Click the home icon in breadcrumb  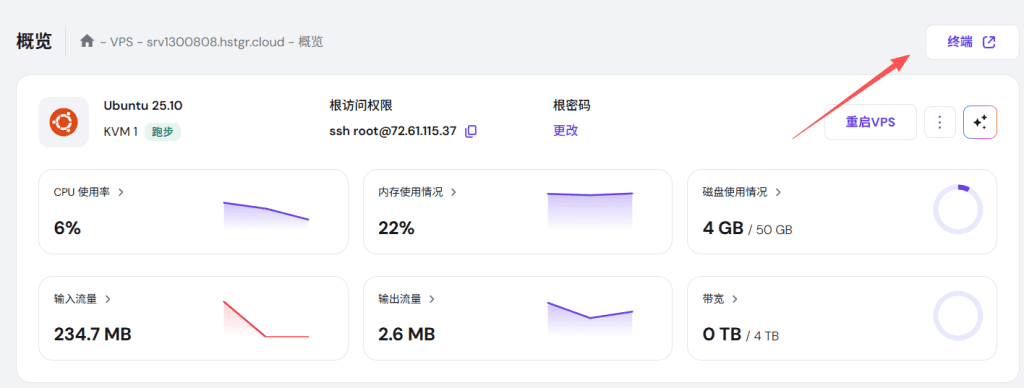(87, 41)
